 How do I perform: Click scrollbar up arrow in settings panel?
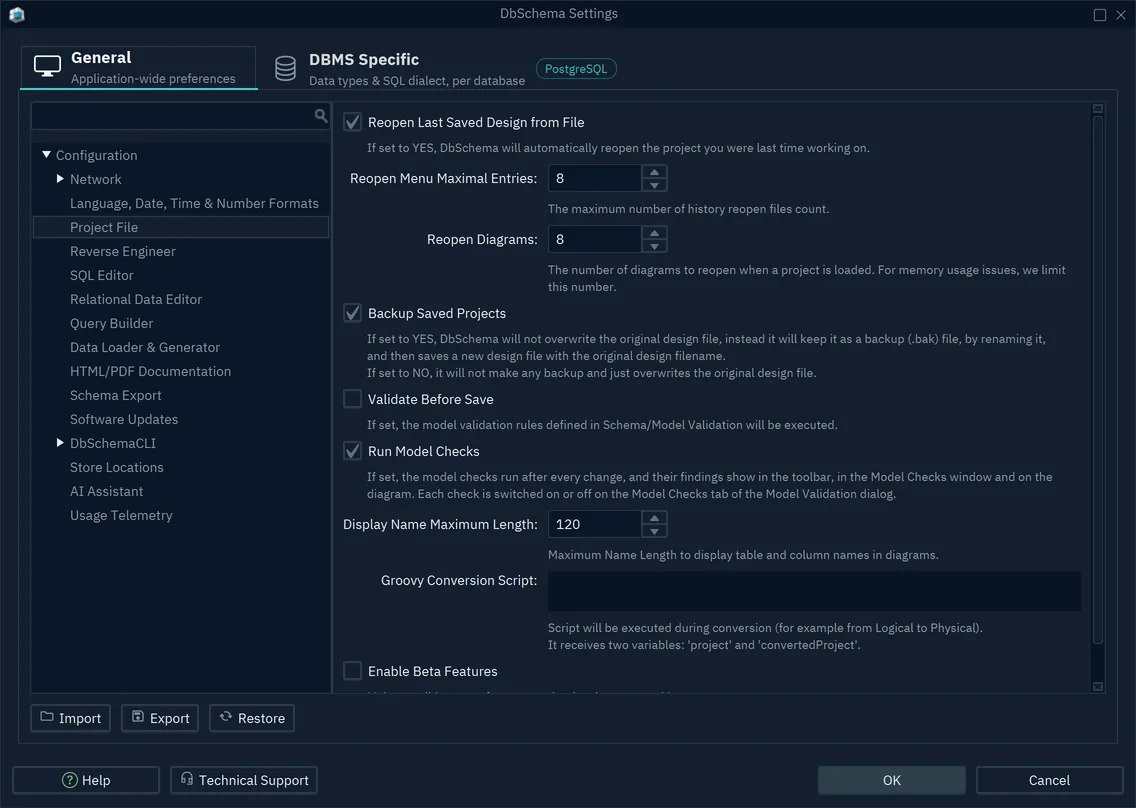tap(1098, 109)
